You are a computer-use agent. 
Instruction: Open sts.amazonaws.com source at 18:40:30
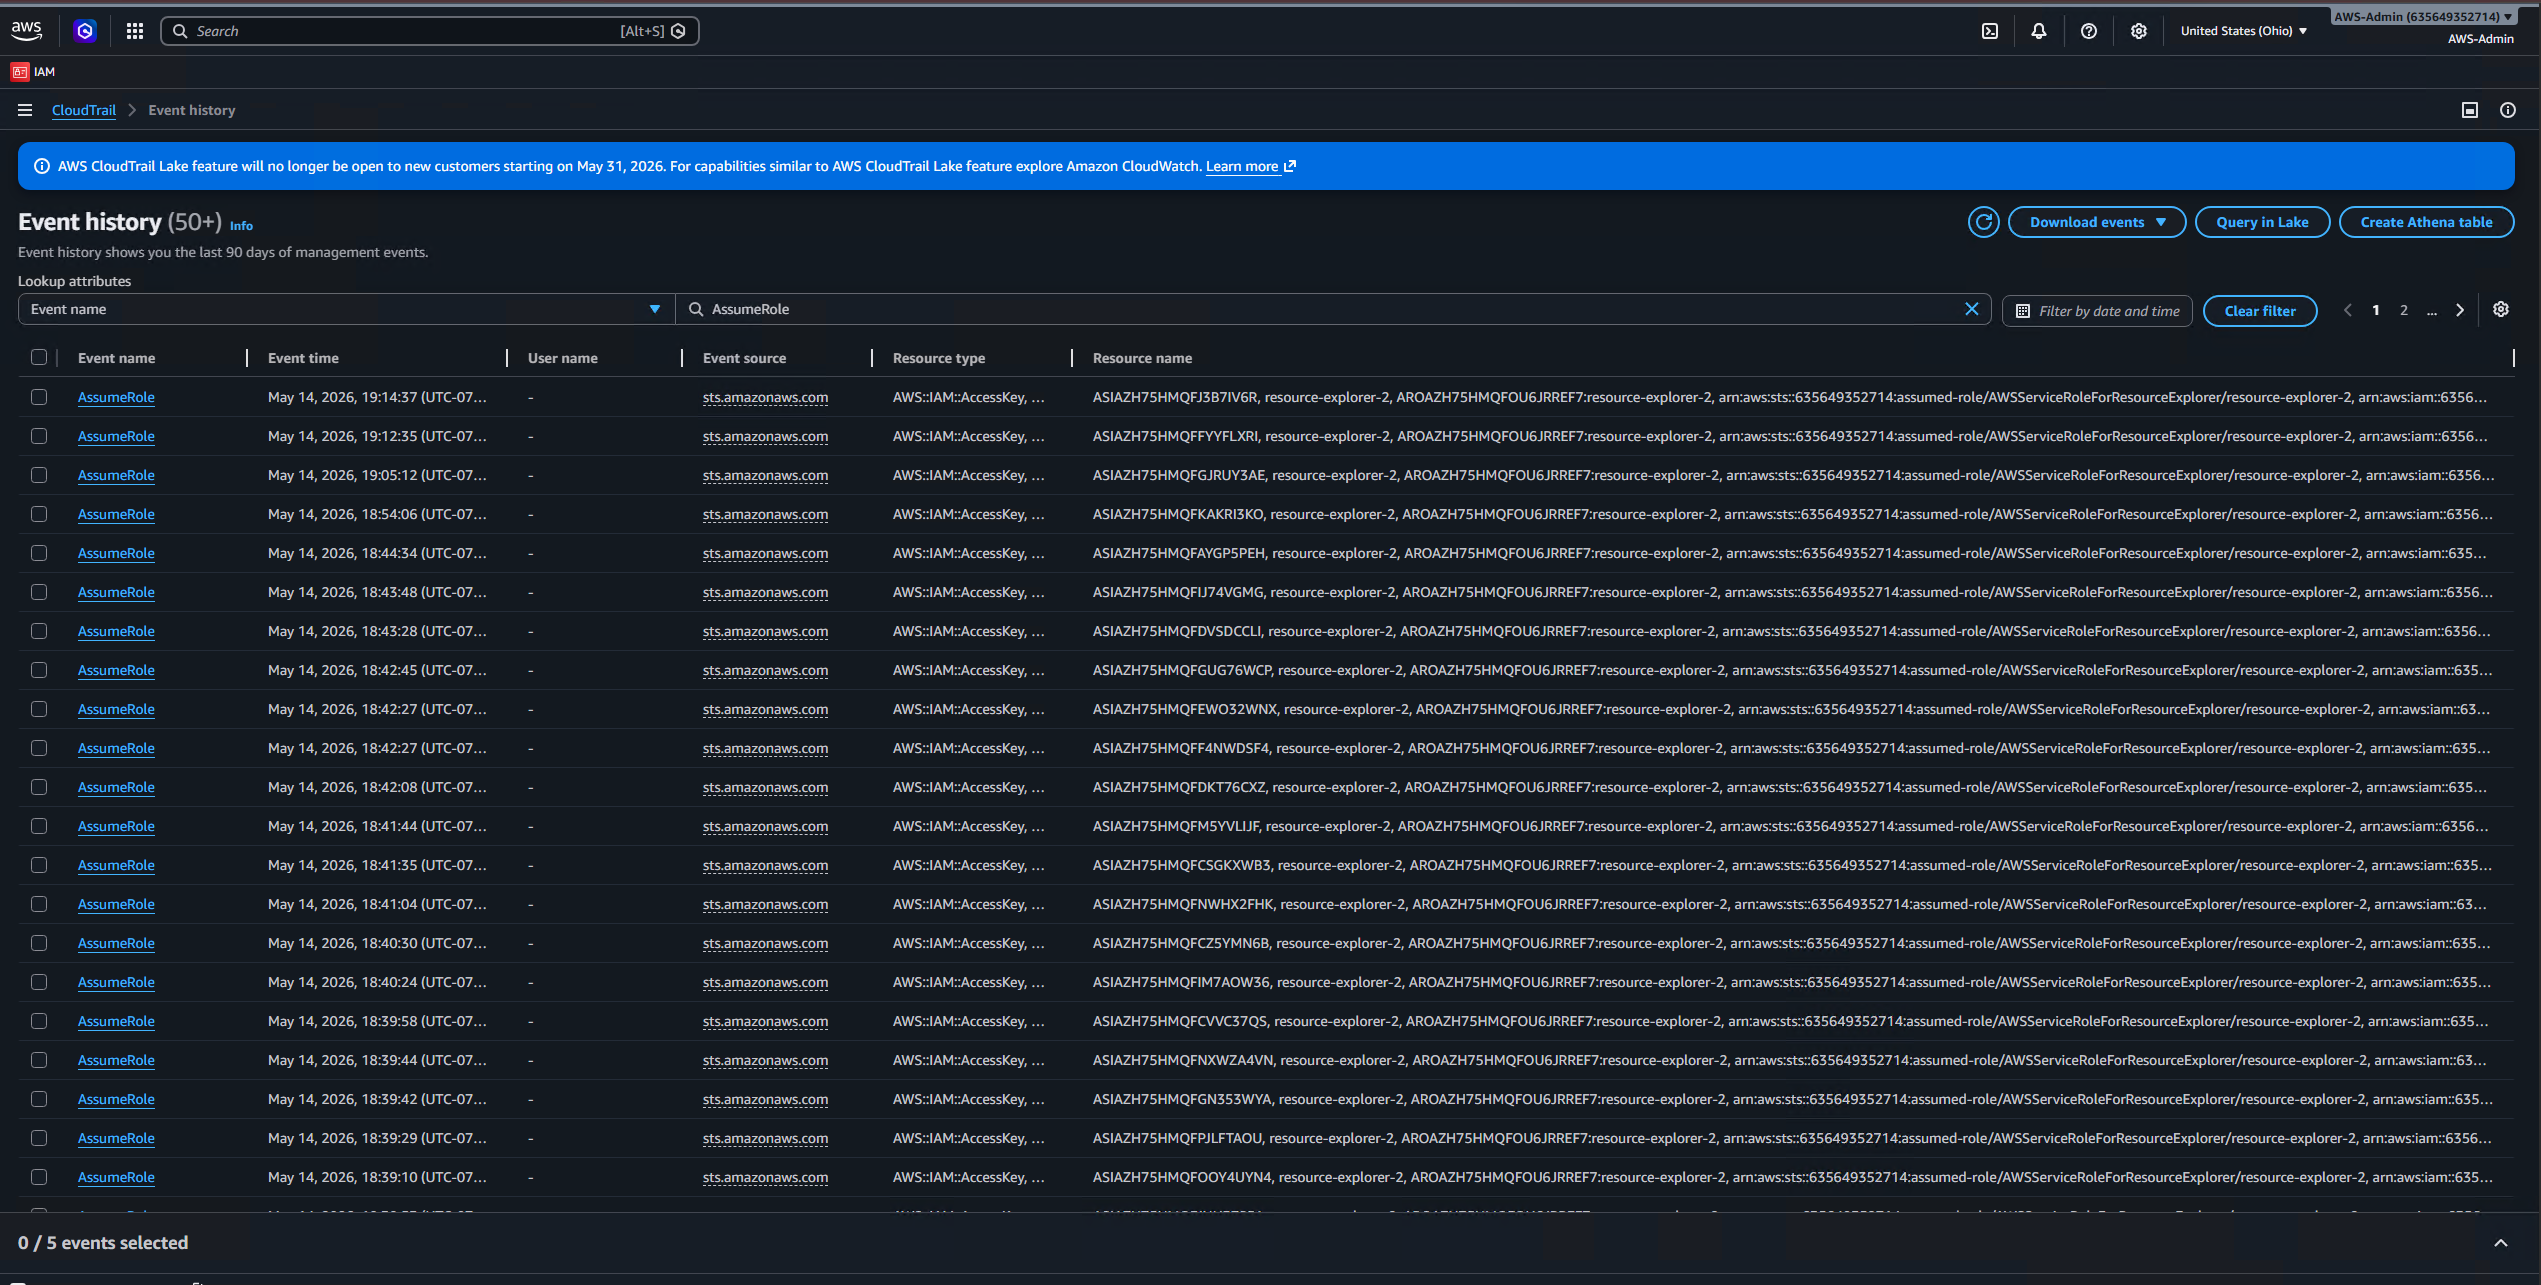[x=765, y=943]
